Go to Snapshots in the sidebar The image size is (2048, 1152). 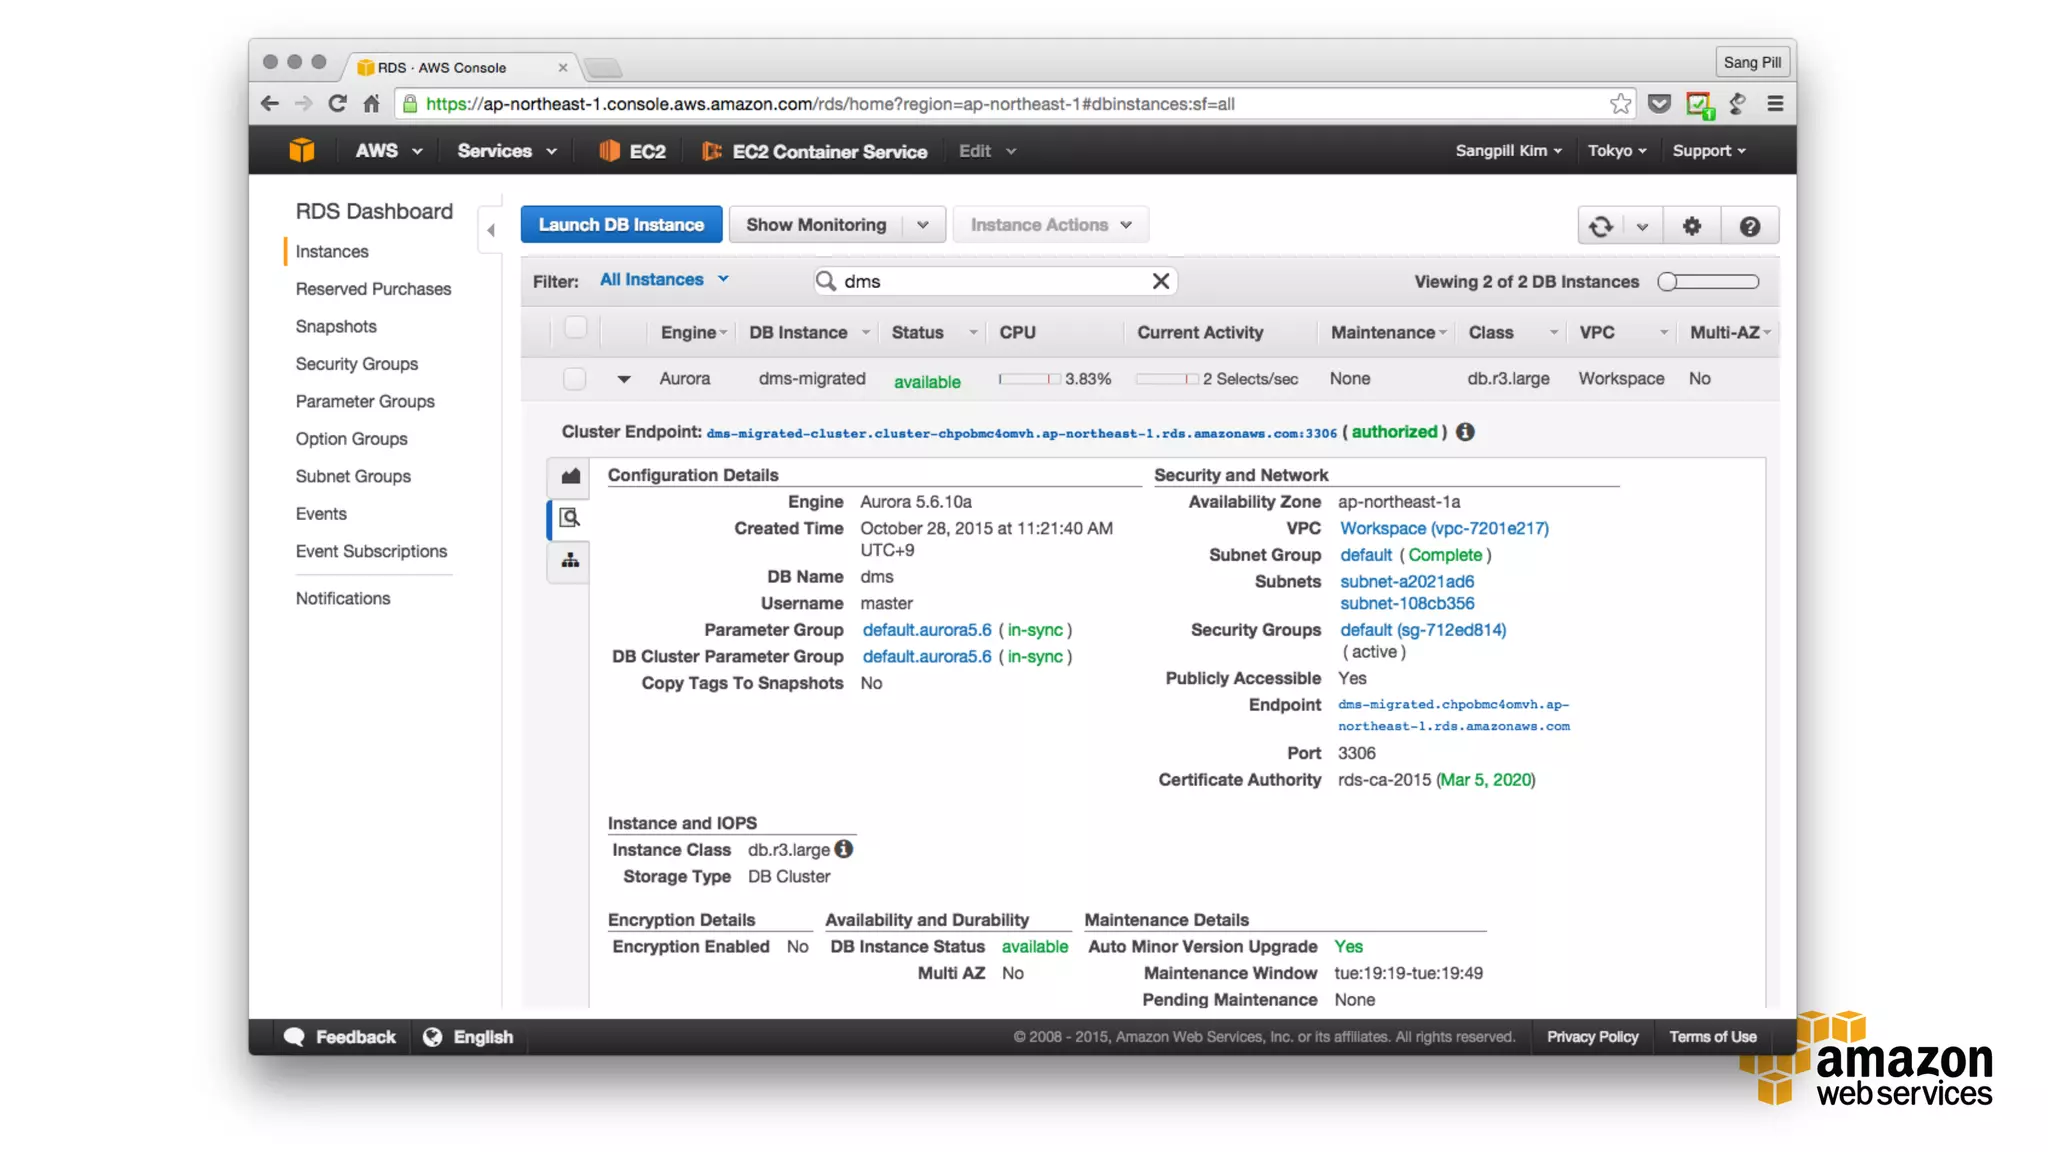coord(336,326)
